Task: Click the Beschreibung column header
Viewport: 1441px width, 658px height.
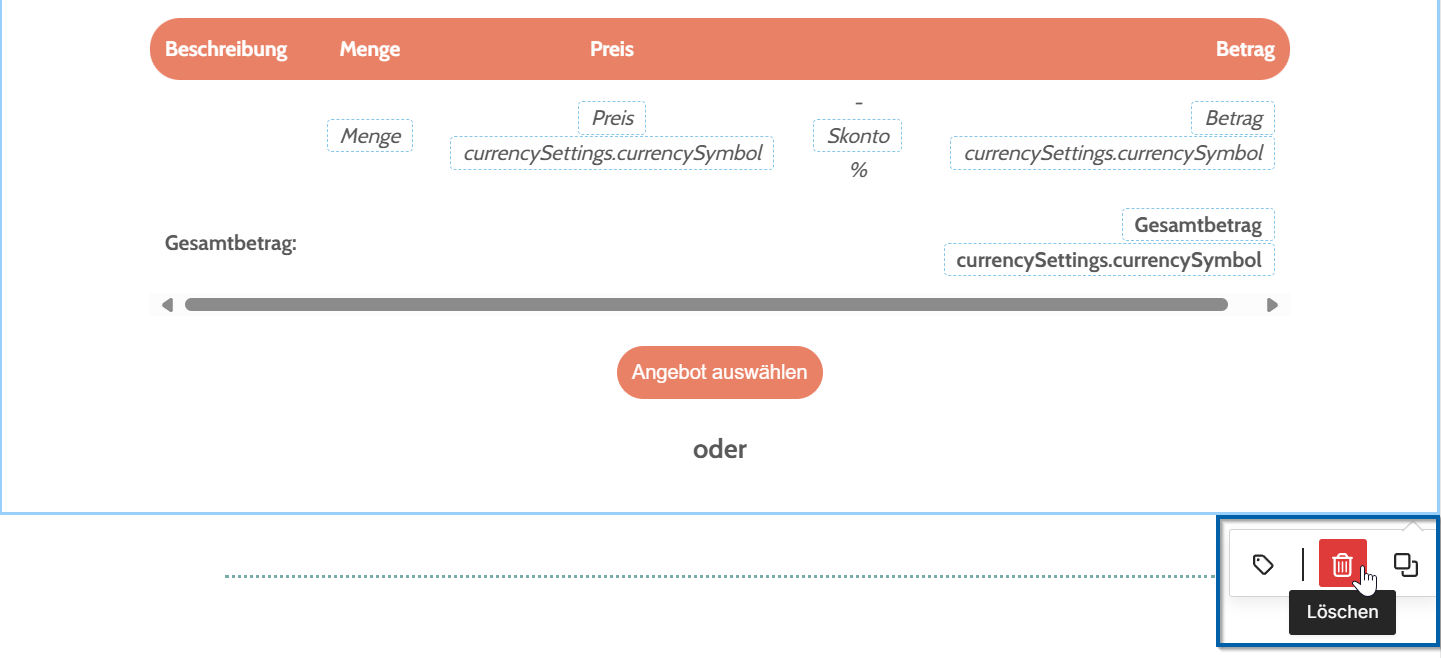Action: pos(226,49)
